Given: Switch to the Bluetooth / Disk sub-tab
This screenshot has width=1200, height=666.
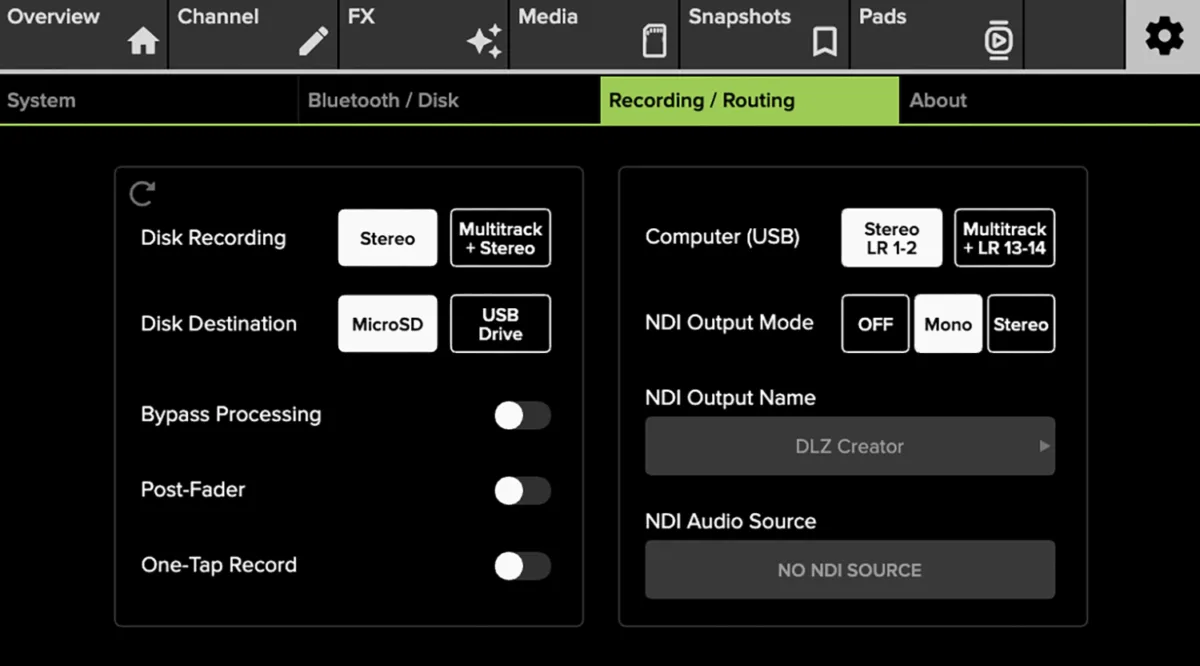Looking at the screenshot, I should 449,101.
